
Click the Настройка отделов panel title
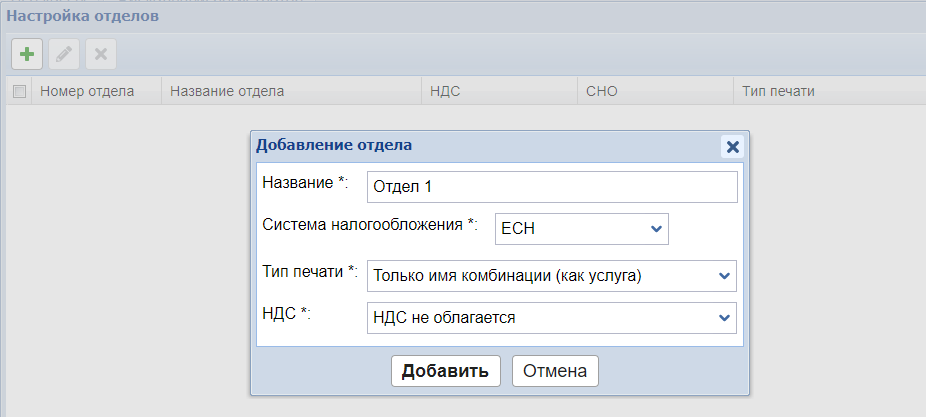tap(83, 17)
